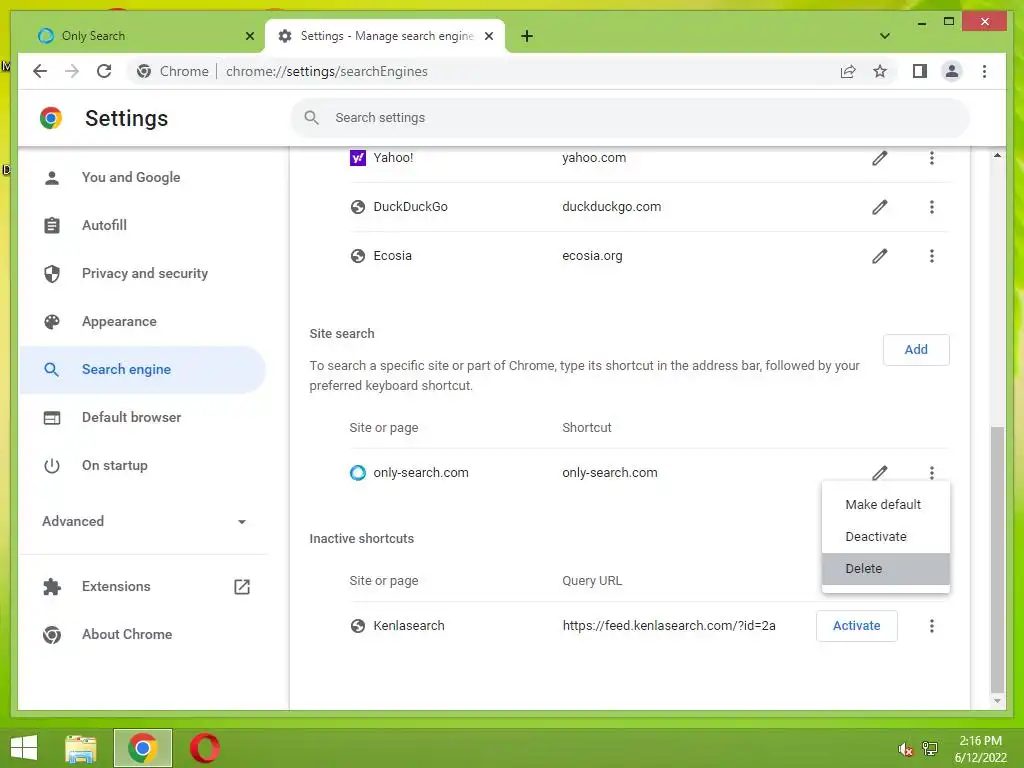Click the muted volume tray icon
This screenshot has width=1024, height=768.
click(x=905, y=749)
